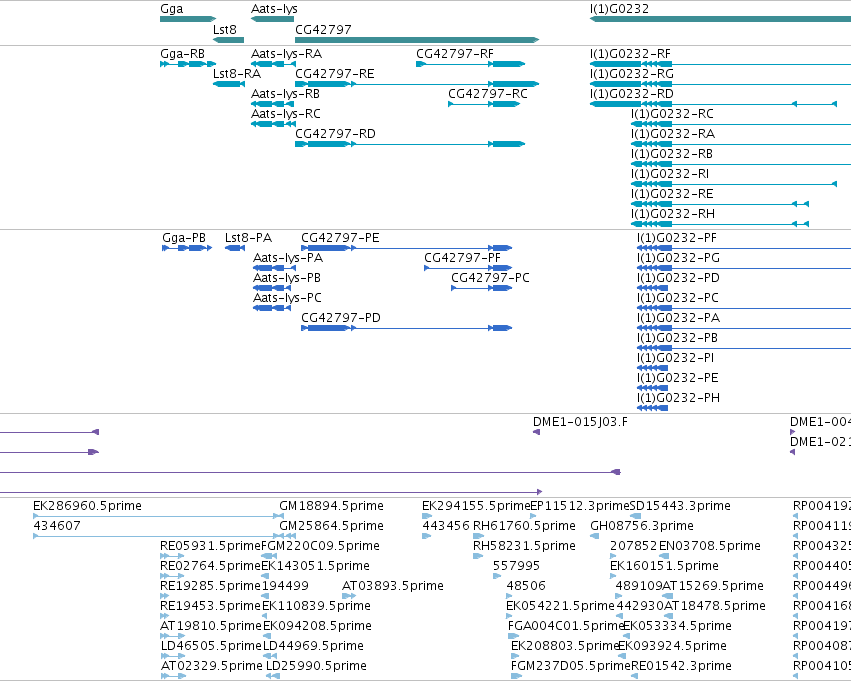Click CG42797-RE transcript label
The height and width of the screenshot is (681, 851).
pyautogui.click(x=334, y=74)
